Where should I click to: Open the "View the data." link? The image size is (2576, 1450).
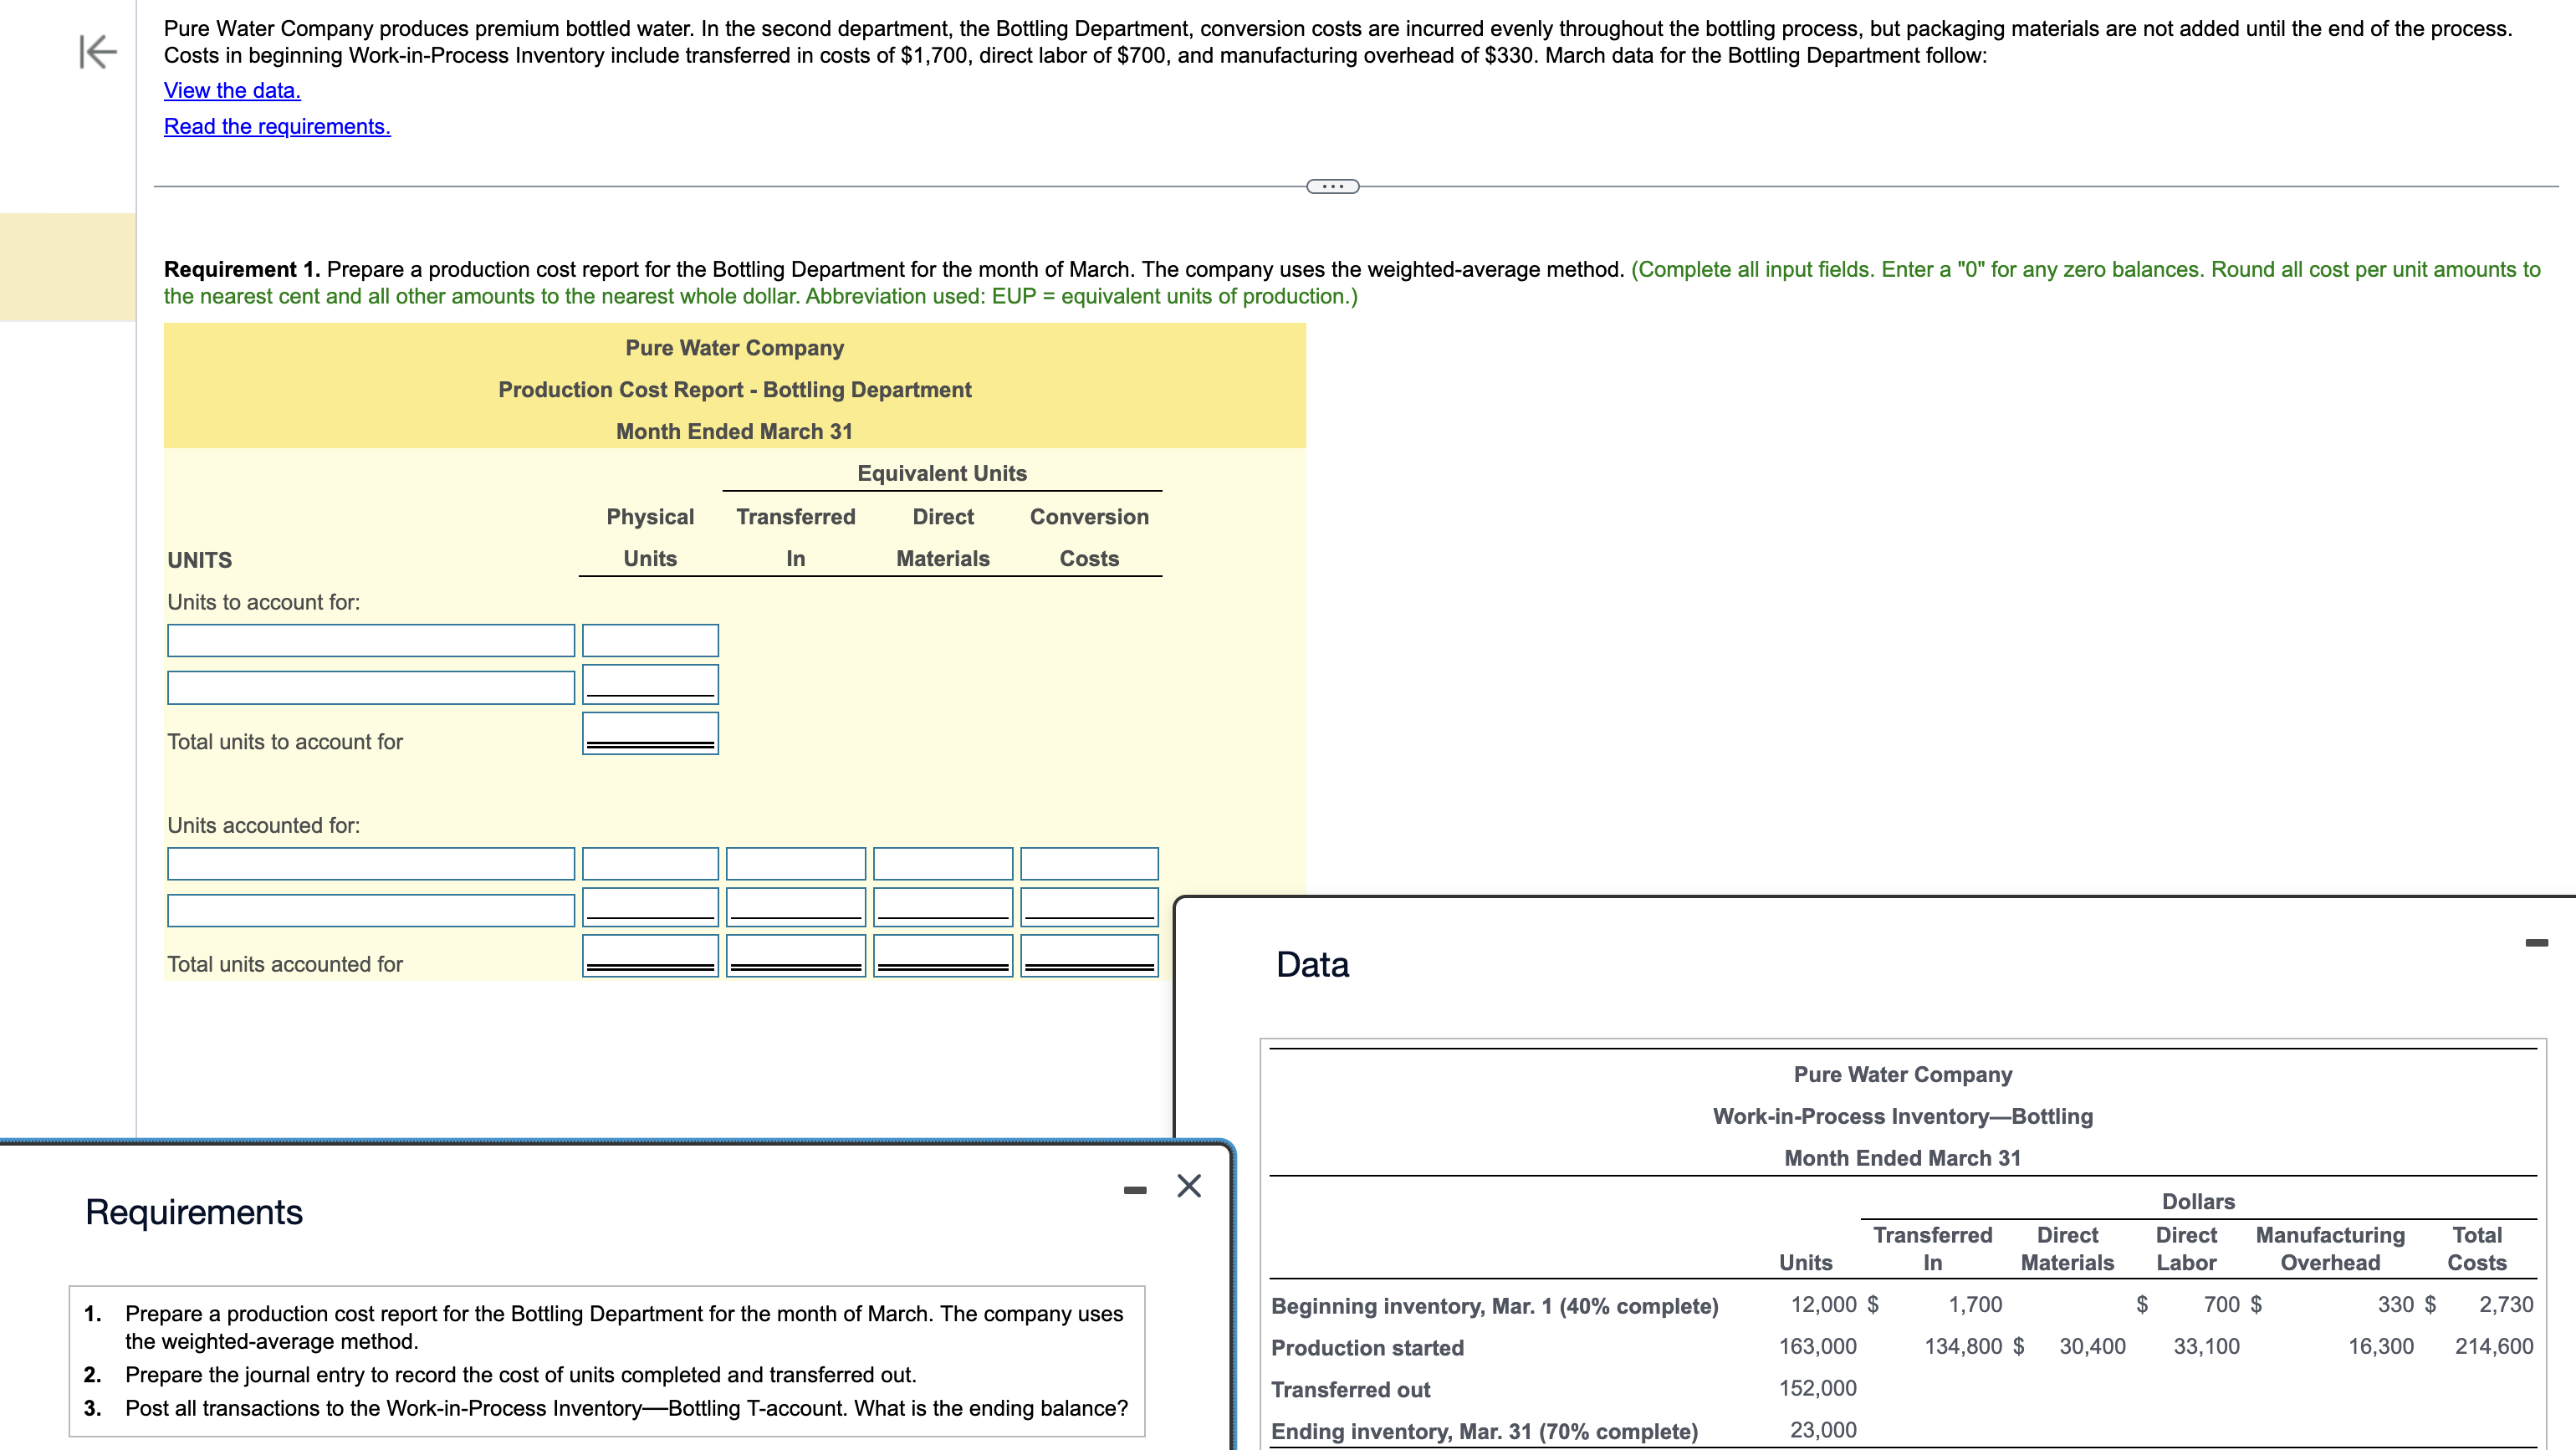click(x=231, y=90)
